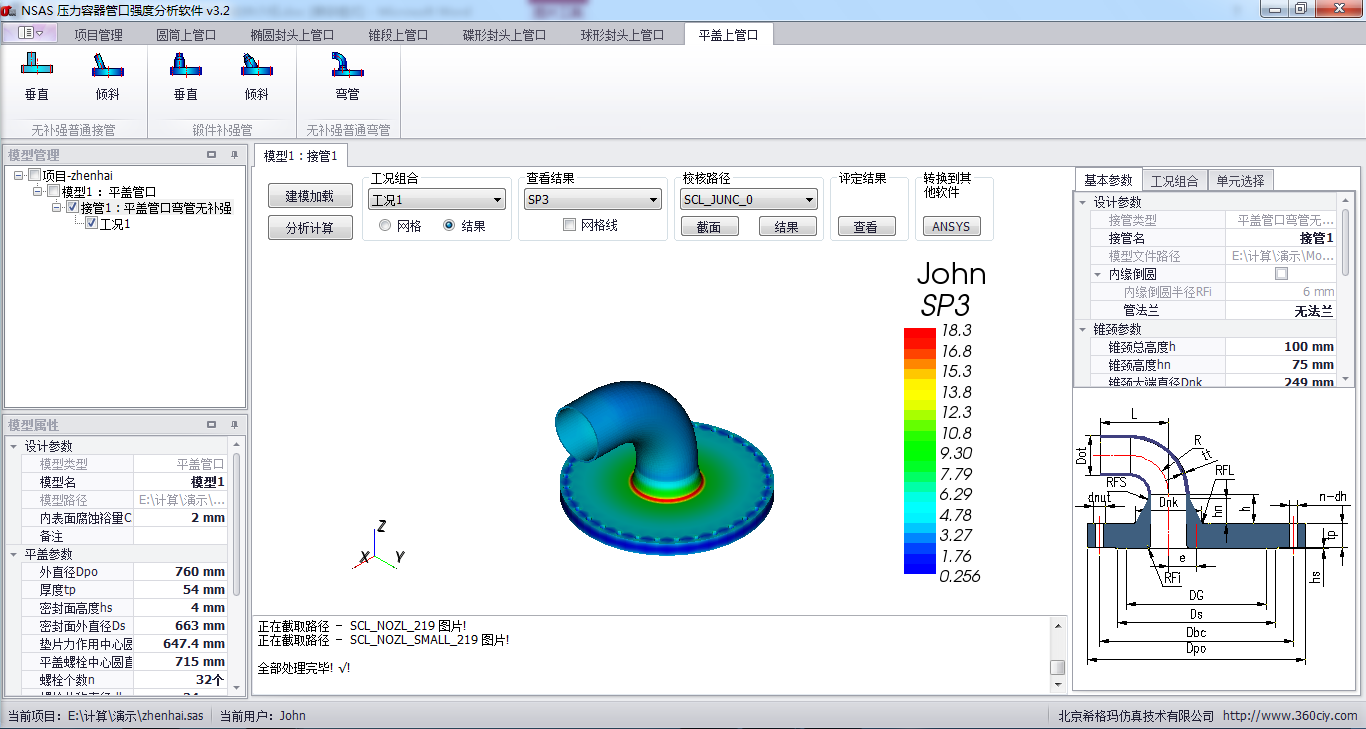1366x729 pixels.
Task: Click the ANSYS export button
Action: coord(951,227)
